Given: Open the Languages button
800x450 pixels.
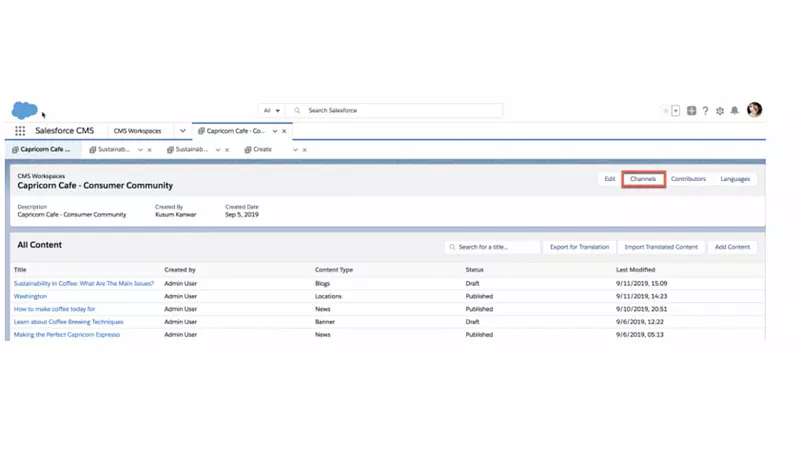Looking at the screenshot, I should [x=735, y=179].
